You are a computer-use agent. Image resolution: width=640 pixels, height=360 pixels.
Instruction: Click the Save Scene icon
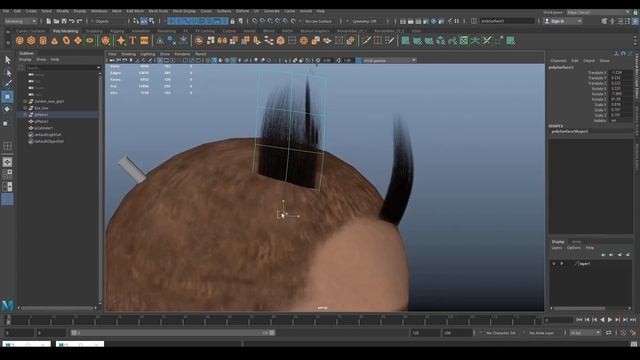64,21
